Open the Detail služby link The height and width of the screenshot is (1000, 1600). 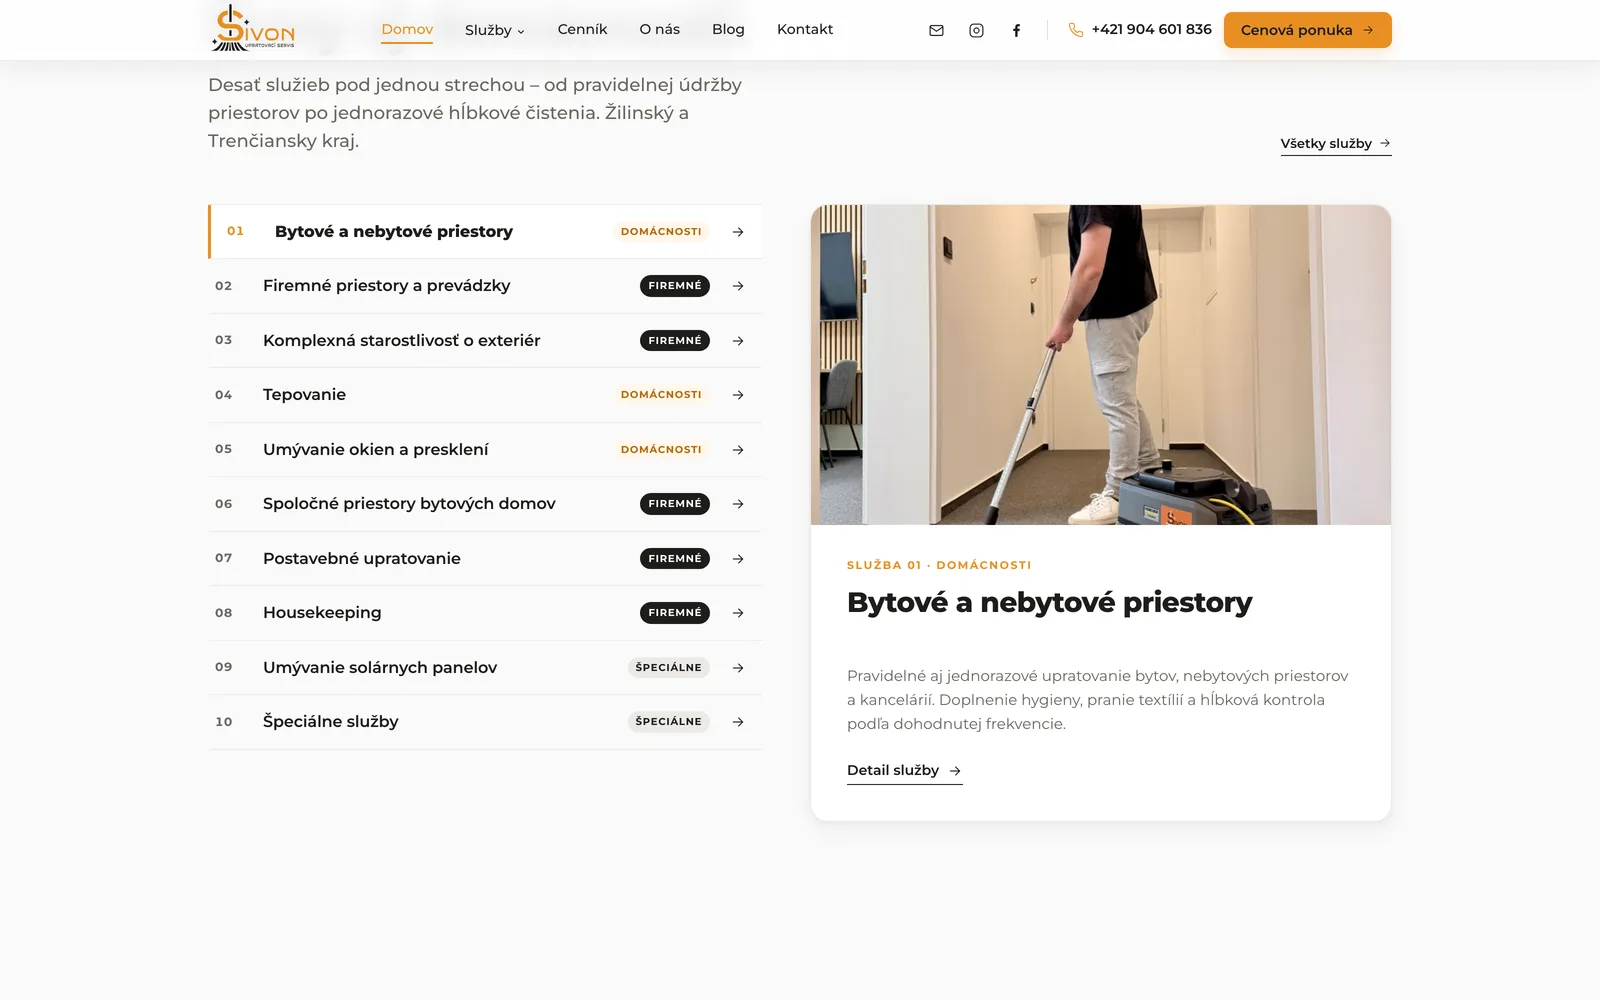[x=904, y=771]
